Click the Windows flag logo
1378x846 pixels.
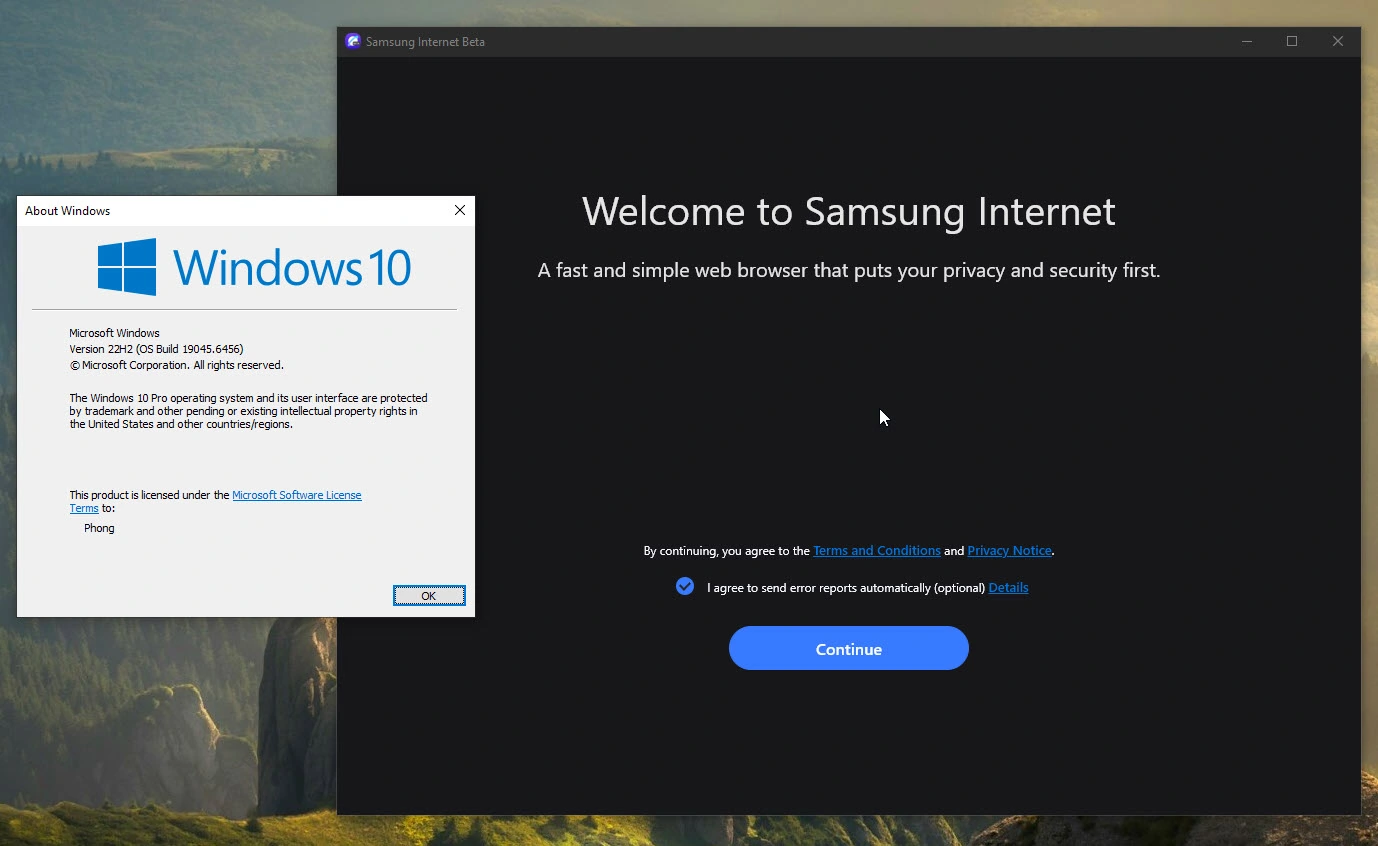click(127, 267)
